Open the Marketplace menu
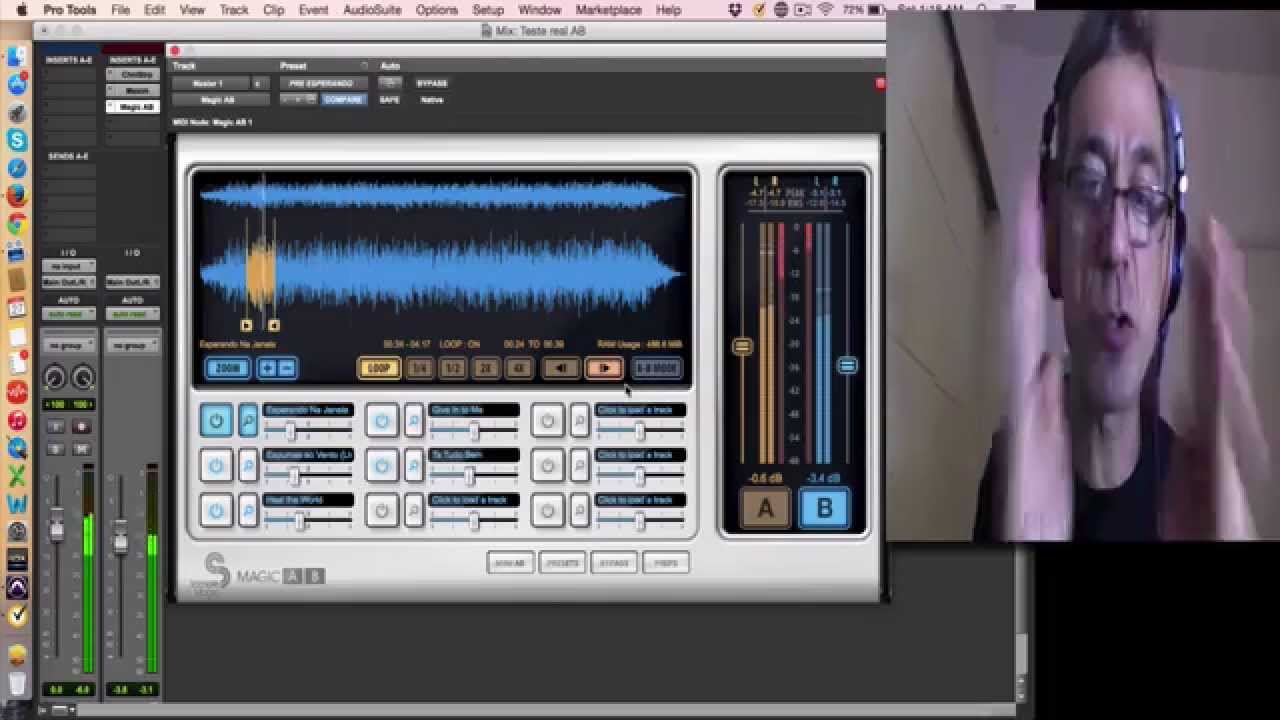 [x=608, y=10]
